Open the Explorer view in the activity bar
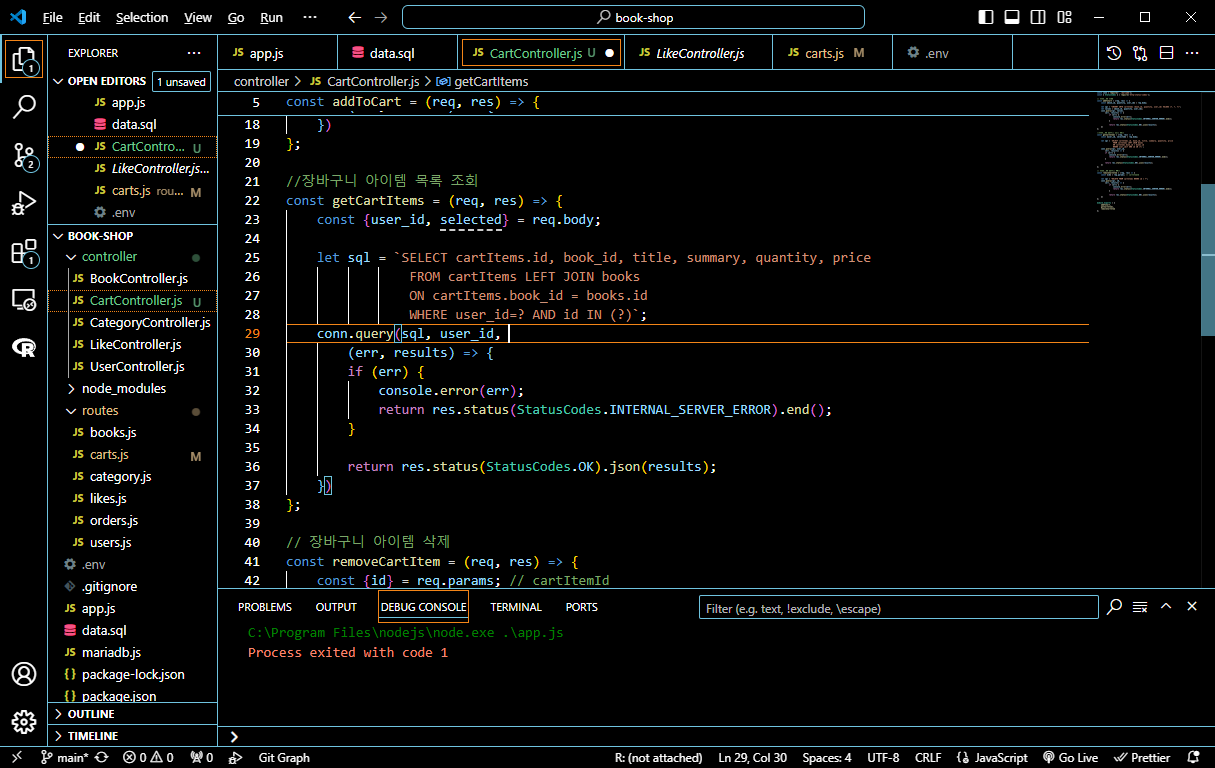Screen dimensions: 1215x768 point(24,60)
